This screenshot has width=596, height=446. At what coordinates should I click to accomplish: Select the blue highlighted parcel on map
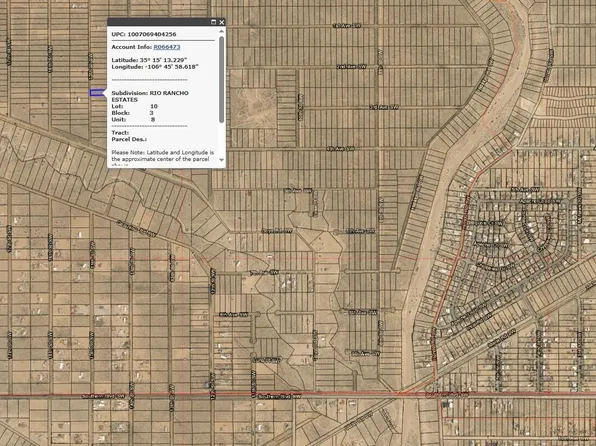[x=97, y=92]
